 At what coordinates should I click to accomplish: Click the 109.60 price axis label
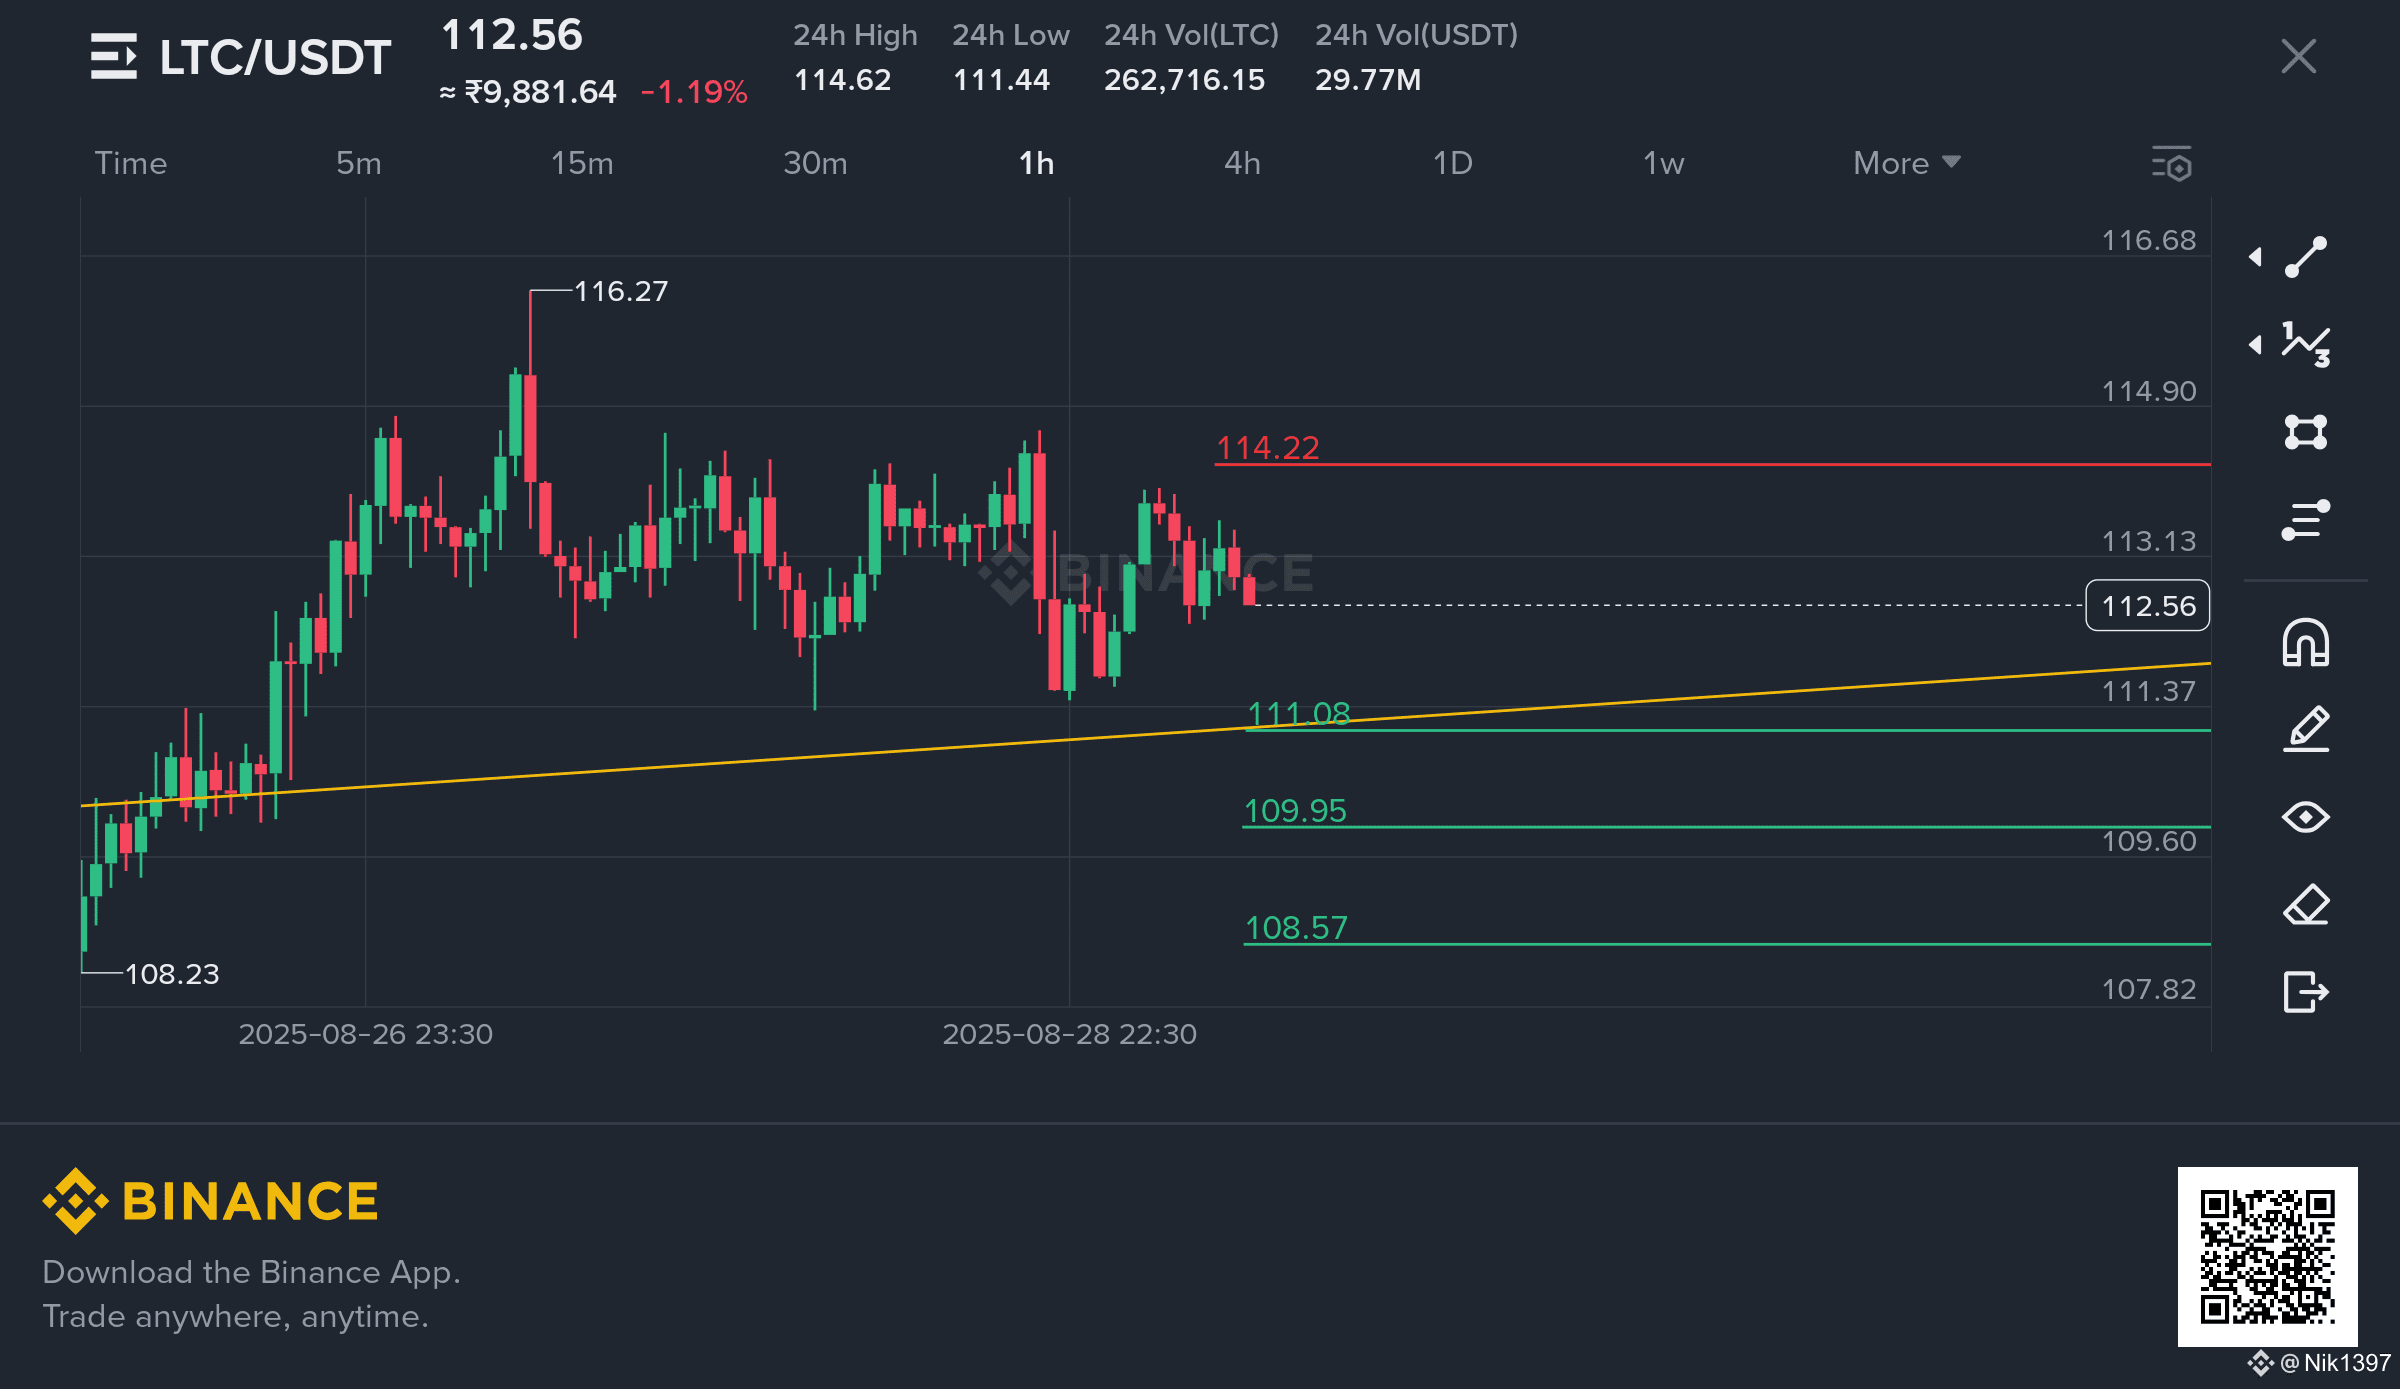coord(2149,841)
